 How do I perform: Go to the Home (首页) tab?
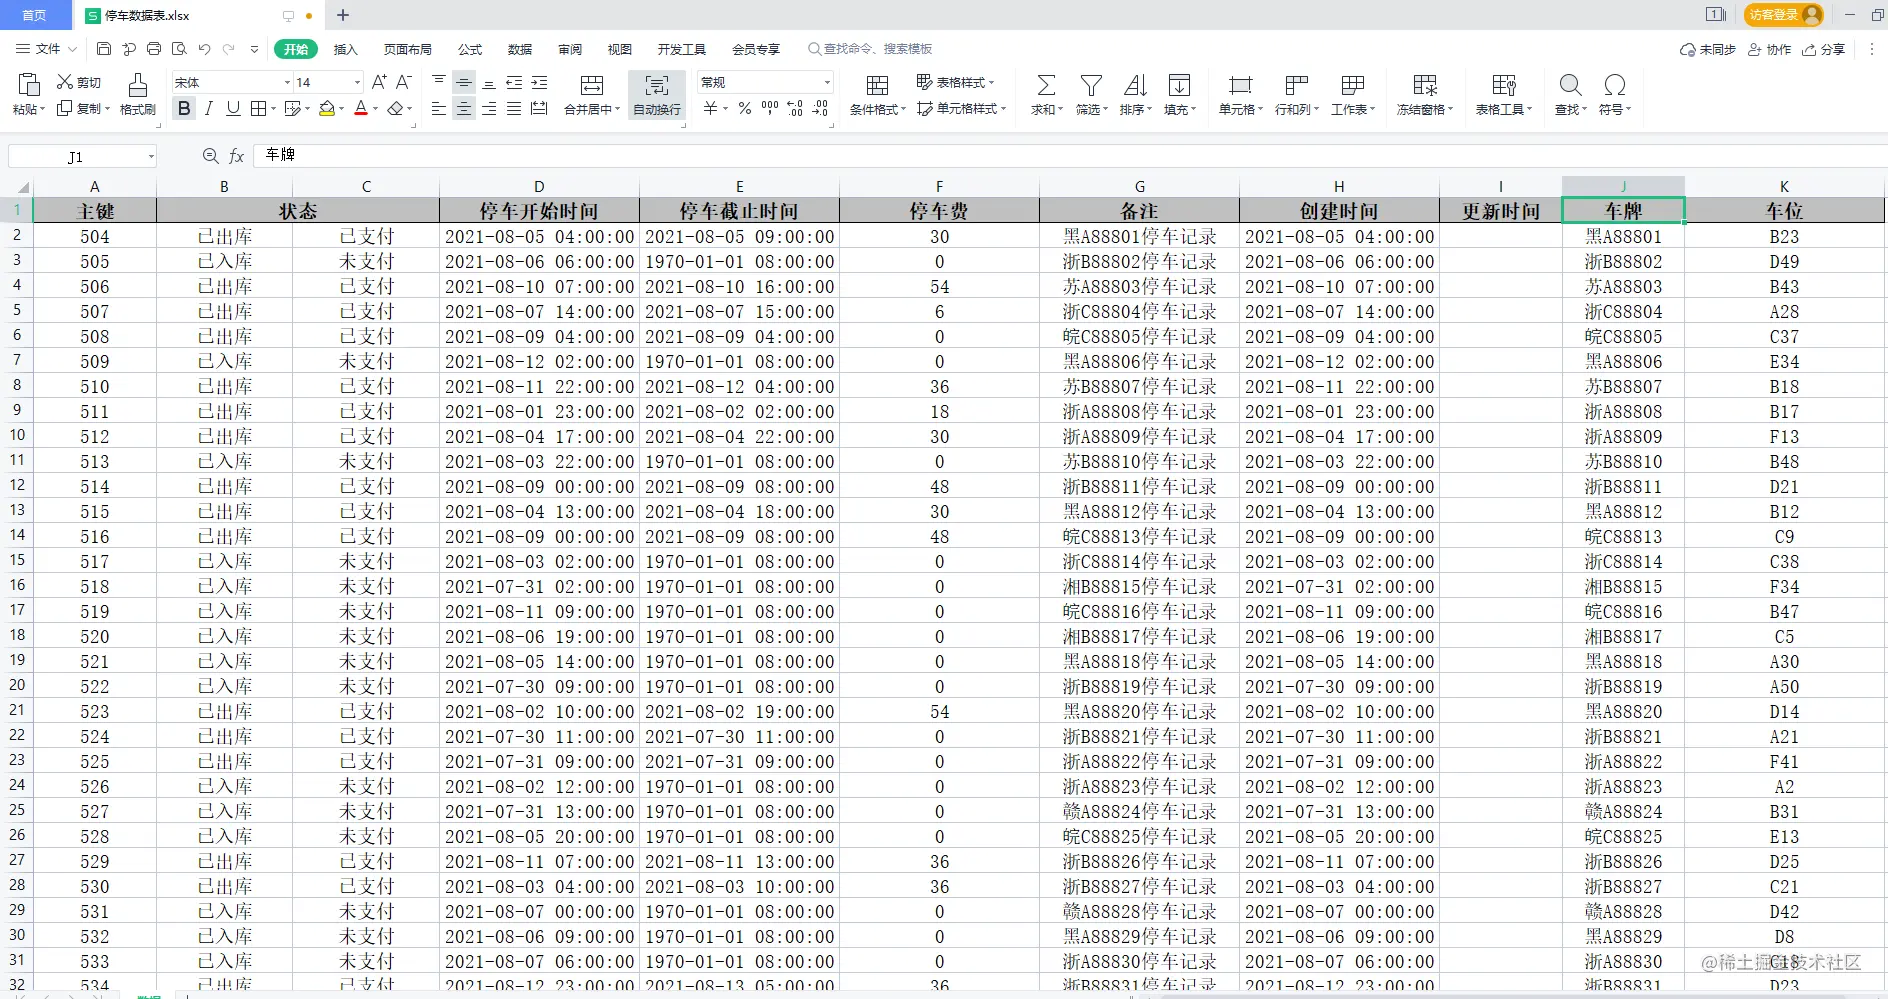pyautogui.click(x=35, y=15)
